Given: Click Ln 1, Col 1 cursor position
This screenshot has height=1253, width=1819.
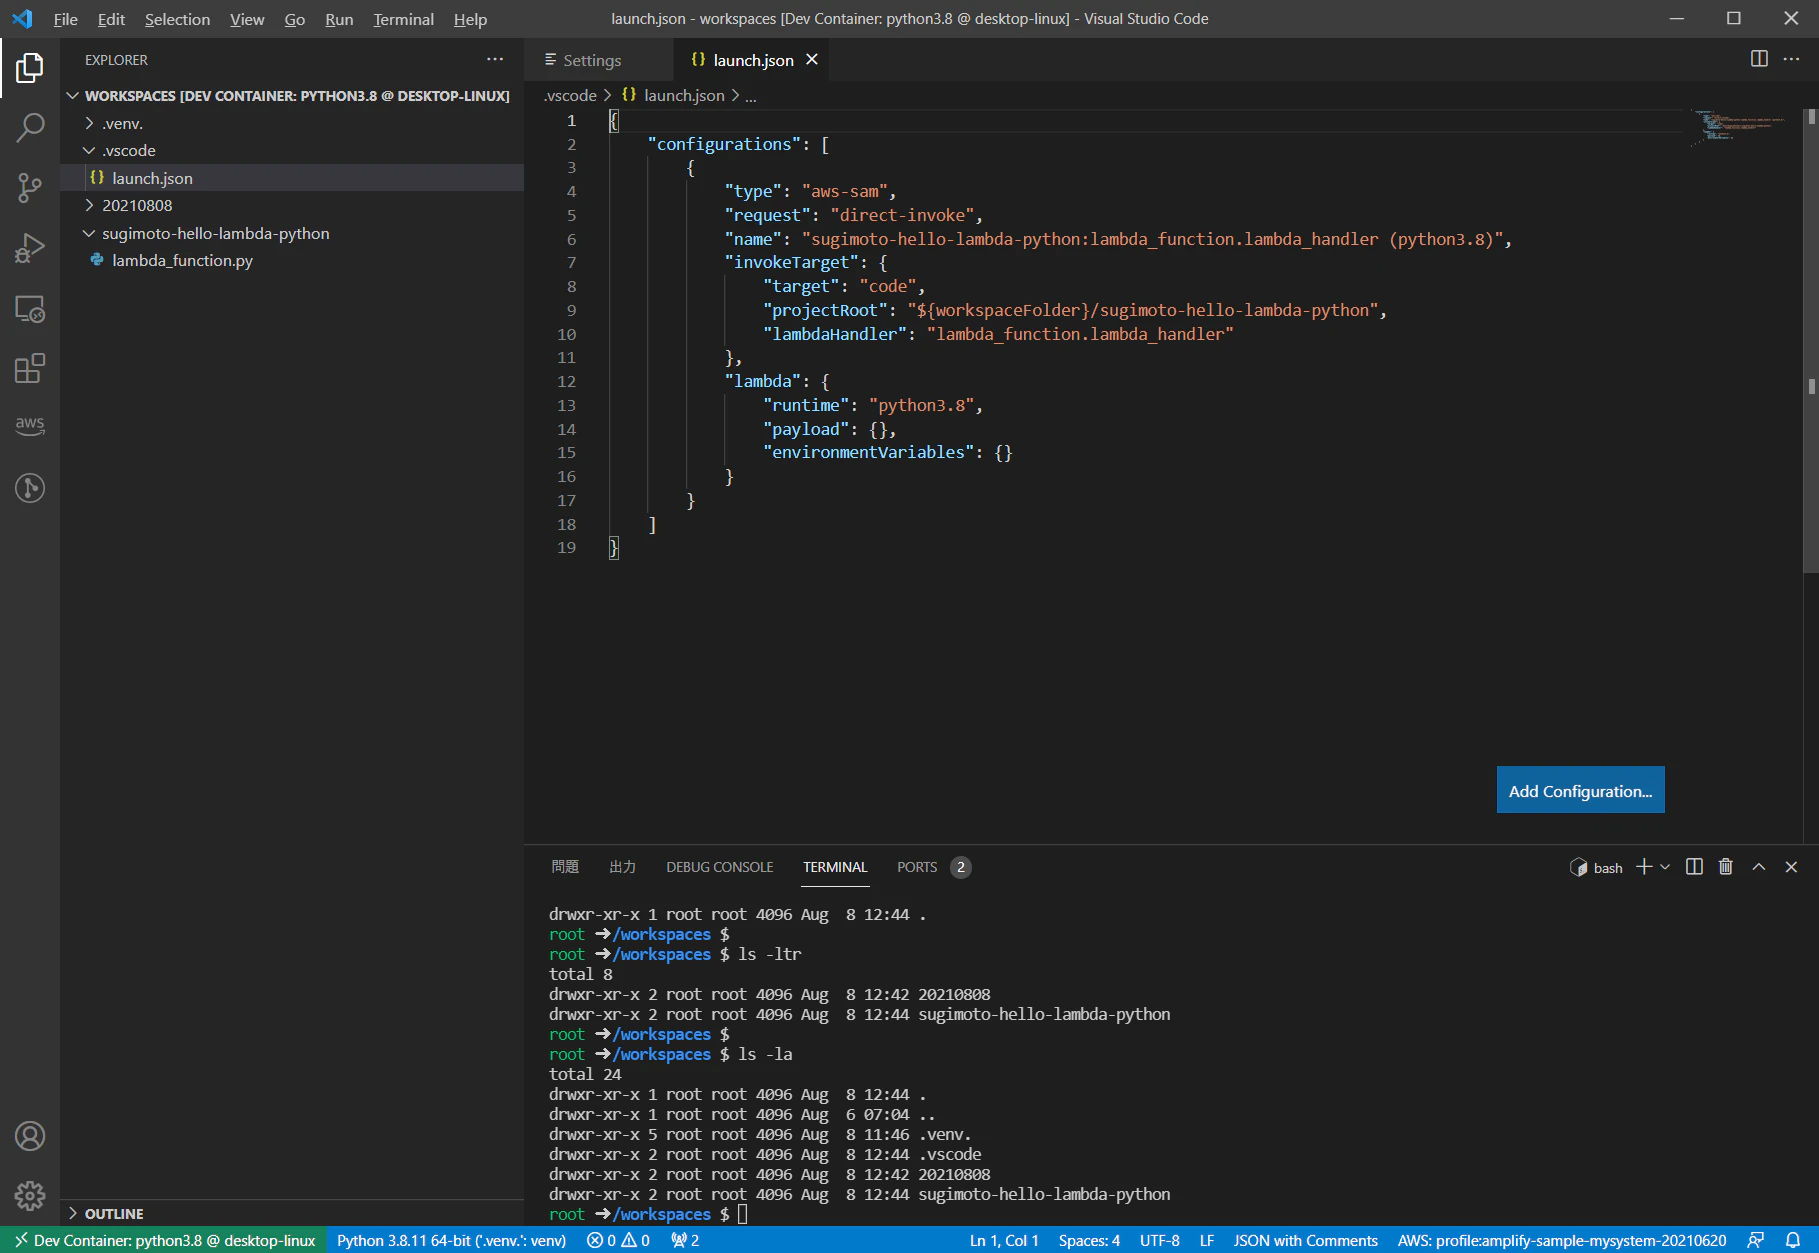Looking at the screenshot, I should click(x=1004, y=1240).
